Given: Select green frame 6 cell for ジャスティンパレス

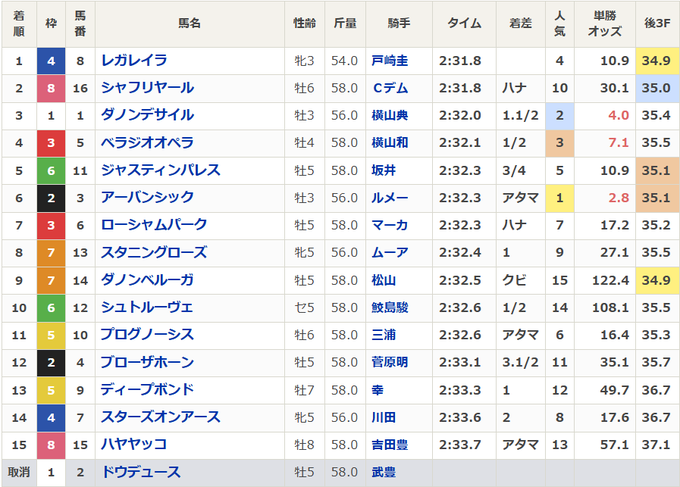Looking at the screenshot, I should [51, 170].
